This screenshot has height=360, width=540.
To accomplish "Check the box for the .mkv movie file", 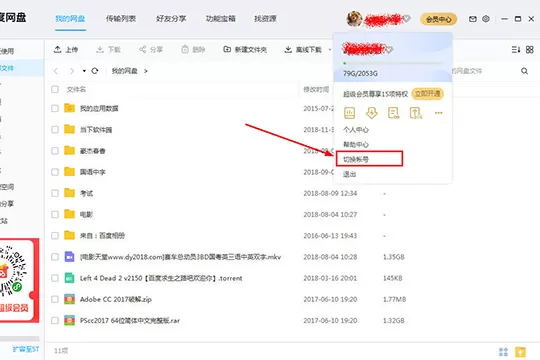I will (x=55, y=257).
